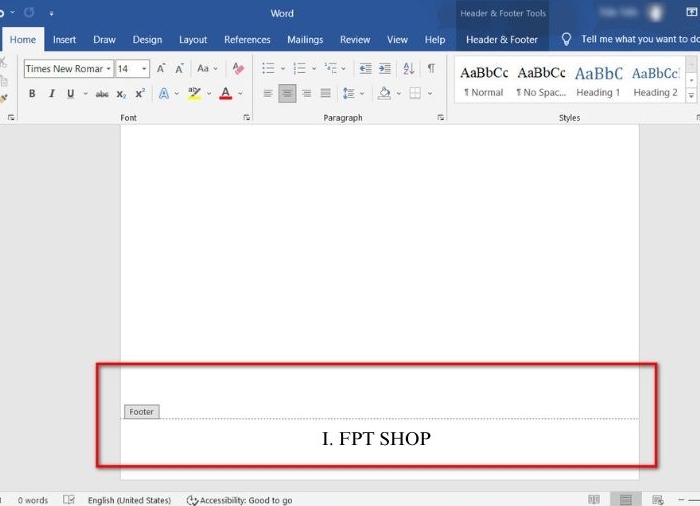Apply Text Highlight Color
Screen dimensions: 700x506
coord(194,94)
